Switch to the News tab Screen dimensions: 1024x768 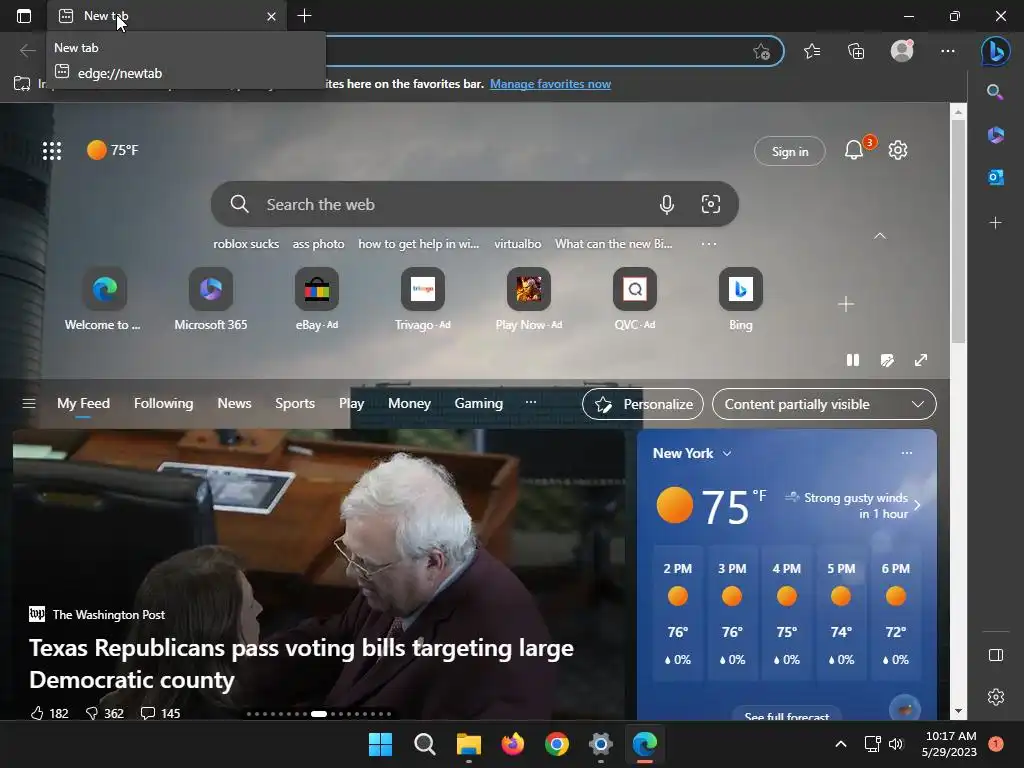point(234,404)
